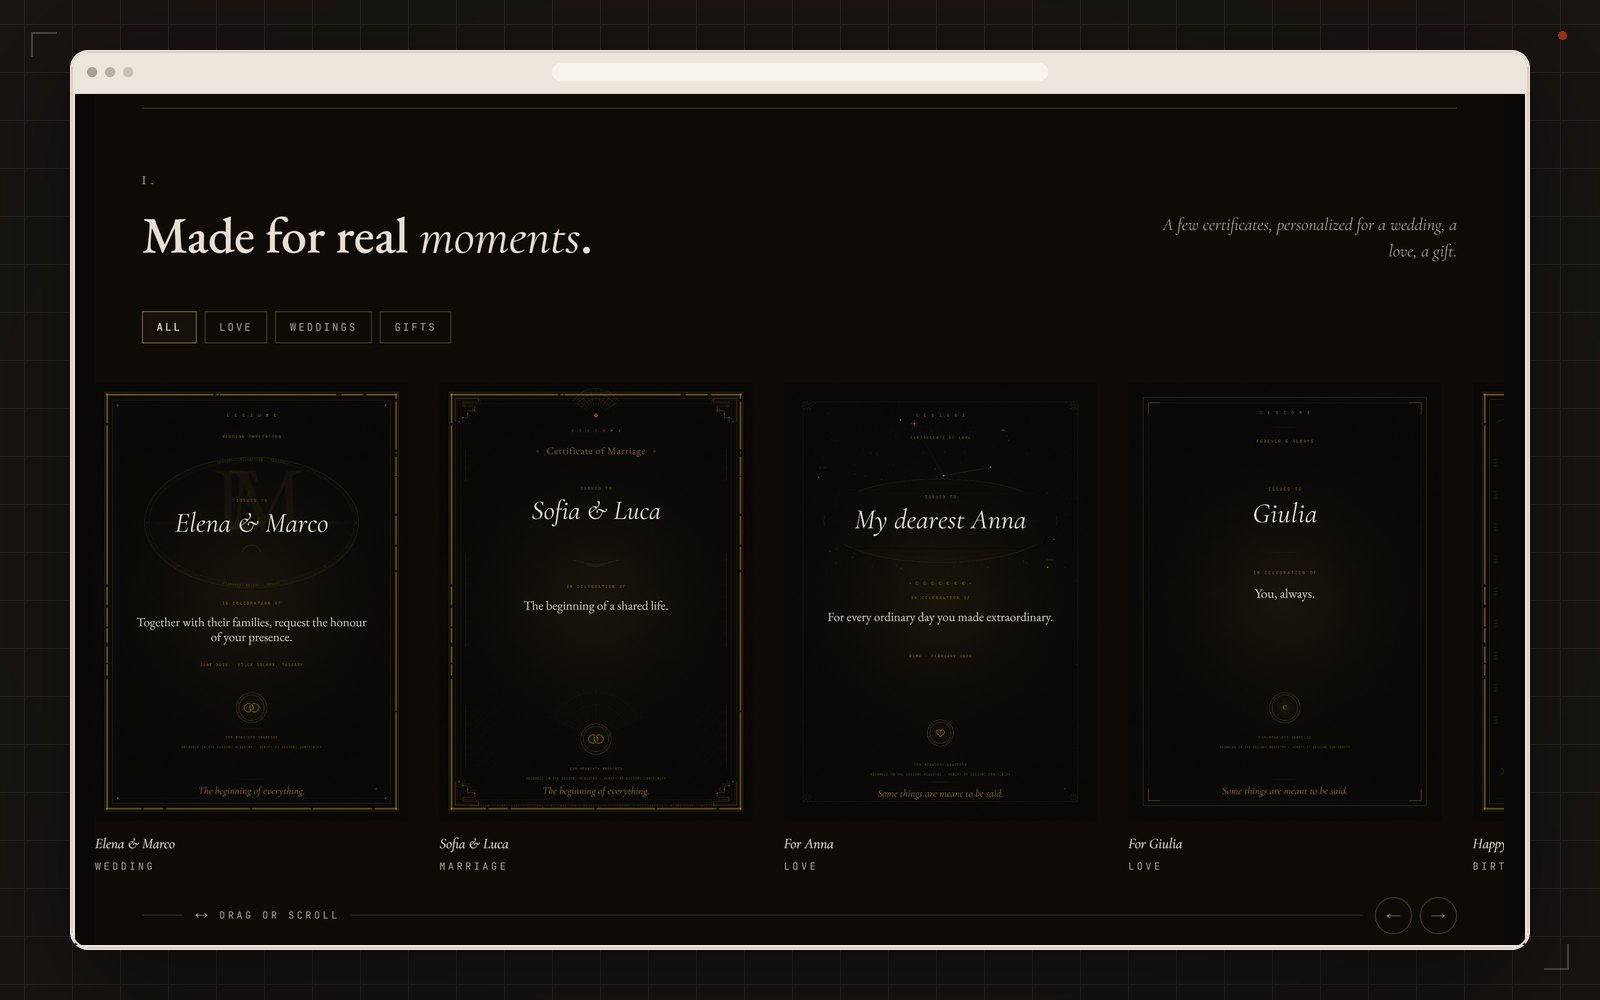This screenshot has width=1600, height=1000.
Task: Click 'The beginning of a shared life.' text
Action: pyautogui.click(x=596, y=606)
